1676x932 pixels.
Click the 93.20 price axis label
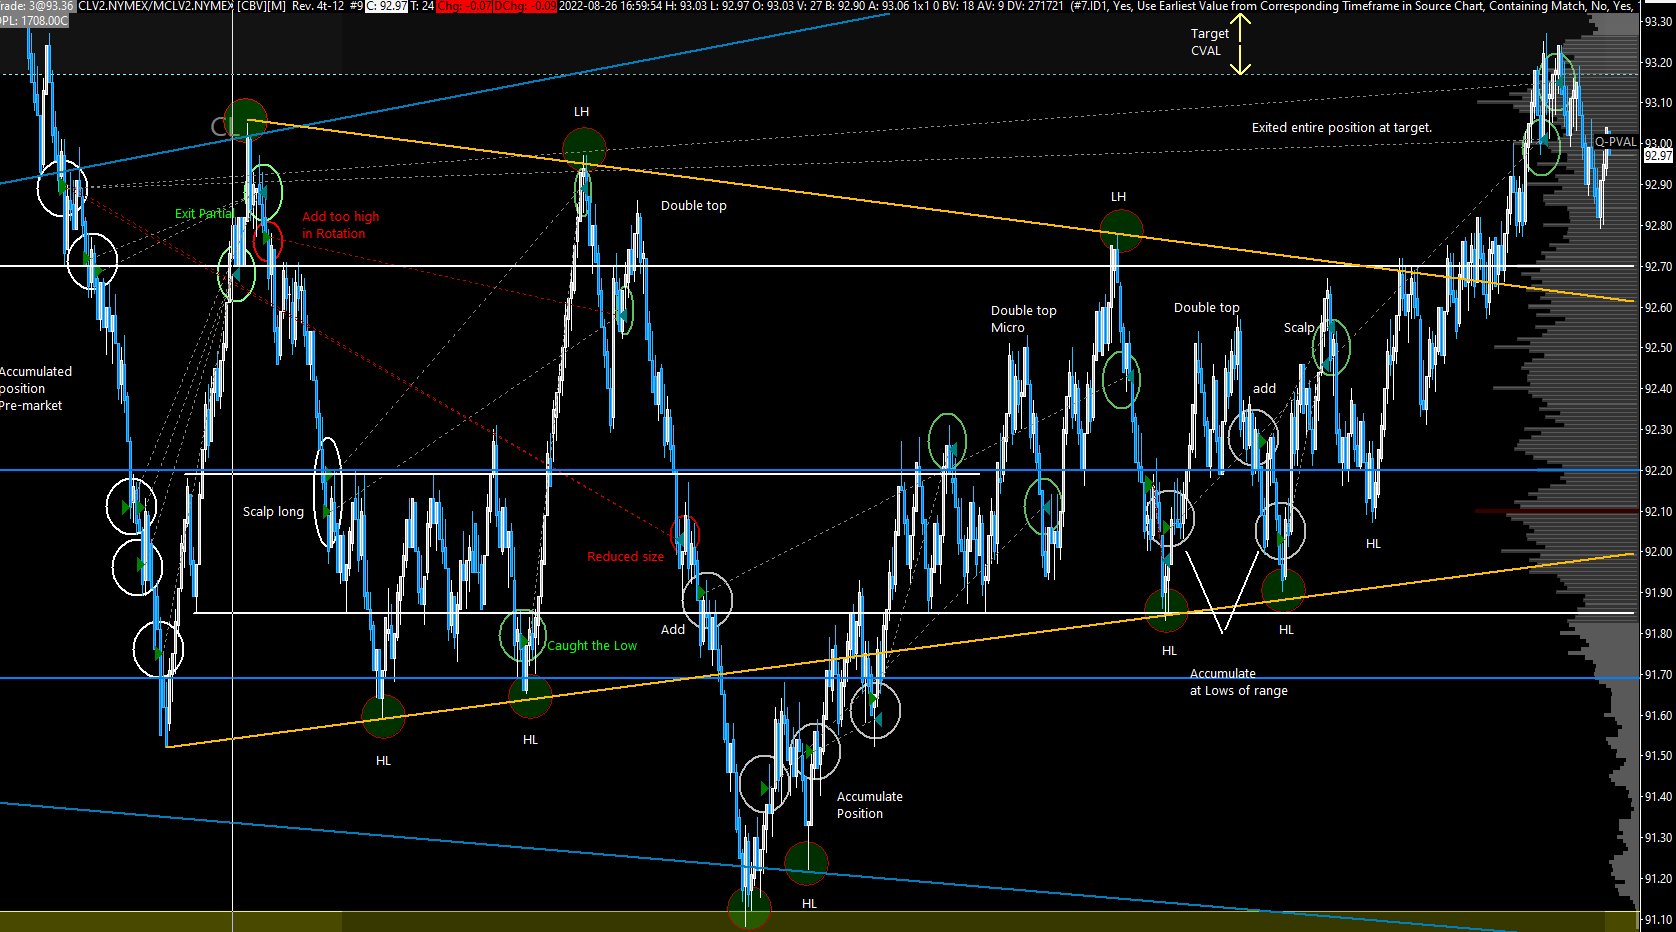pos(1658,63)
